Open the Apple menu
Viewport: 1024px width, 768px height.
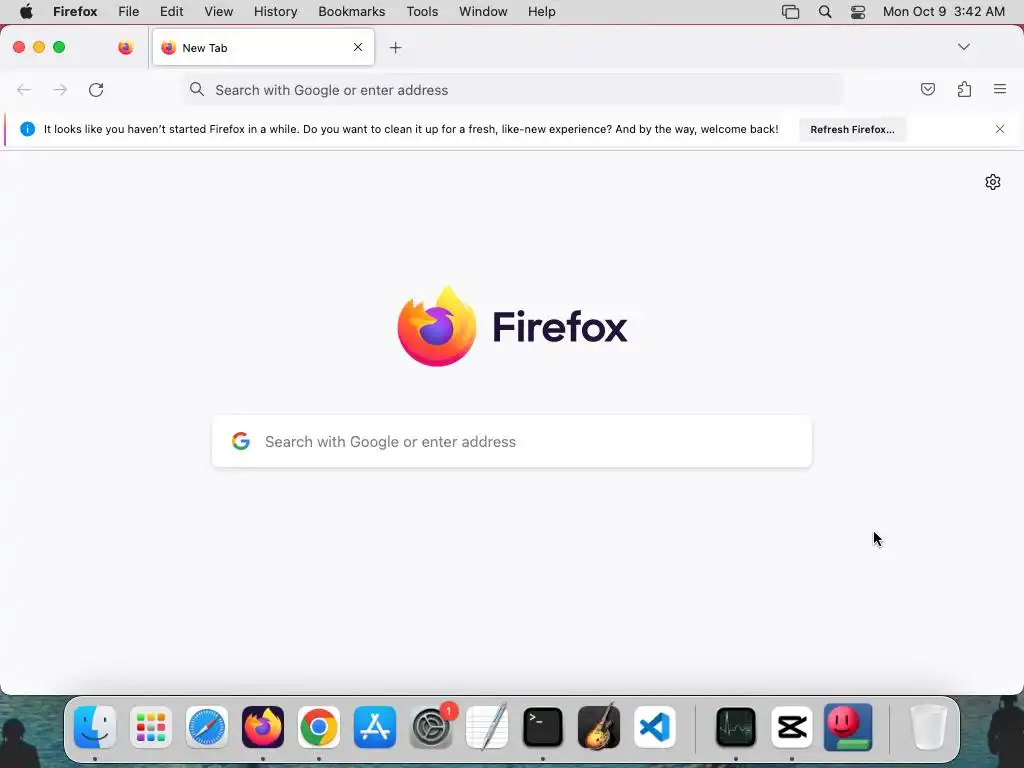26,12
